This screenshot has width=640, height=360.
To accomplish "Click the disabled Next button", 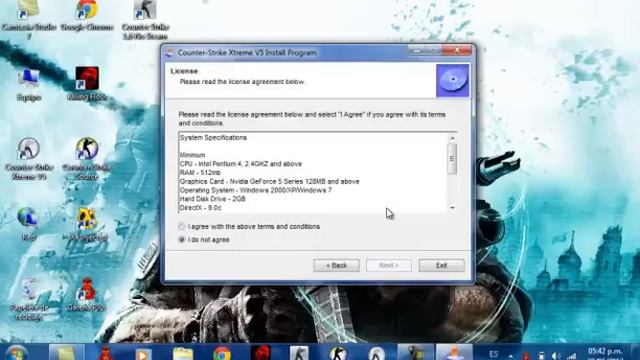I will coord(389,265).
